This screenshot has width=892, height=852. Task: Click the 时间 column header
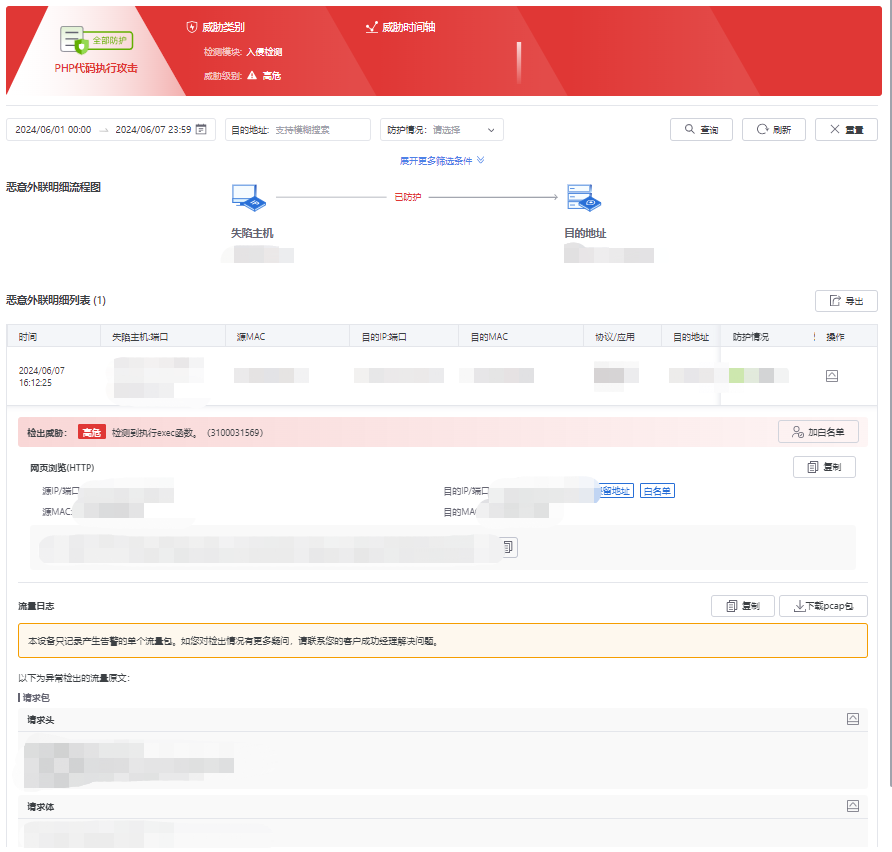tap(27, 337)
